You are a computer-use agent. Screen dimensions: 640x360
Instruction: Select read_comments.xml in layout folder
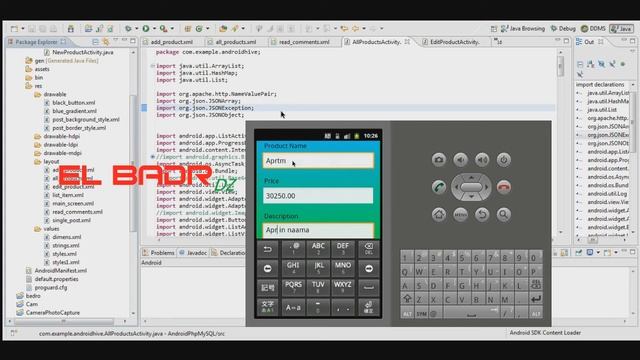pyautogui.click(x=73, y=212)
